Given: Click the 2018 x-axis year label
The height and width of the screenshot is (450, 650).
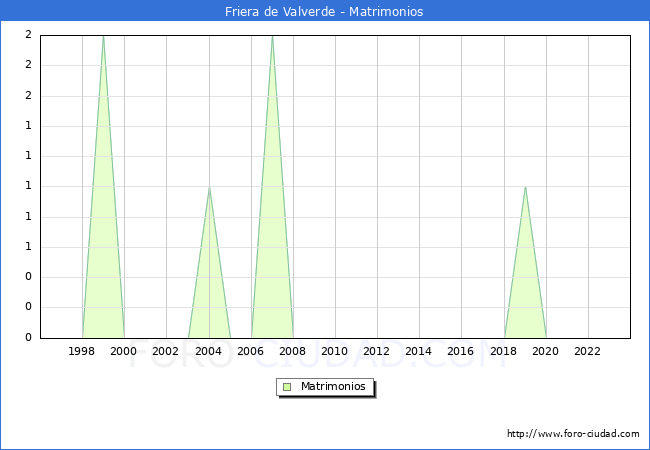Looking at the screenshot, I should [x=504, y=351].
